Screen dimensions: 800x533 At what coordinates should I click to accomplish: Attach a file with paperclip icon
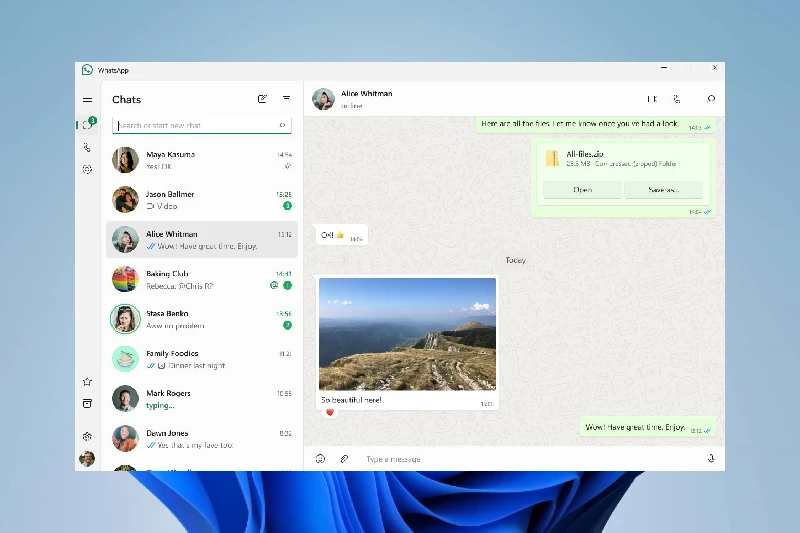point(344,459)
